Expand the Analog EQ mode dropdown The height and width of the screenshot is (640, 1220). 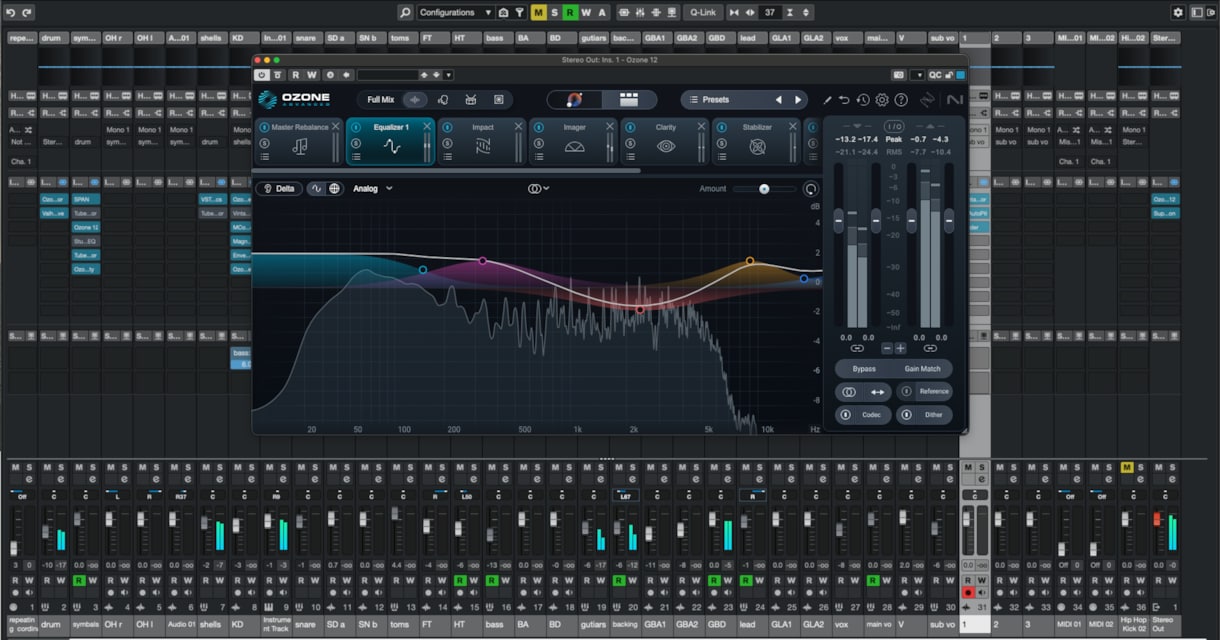pyautogui.click(x=373, y=188)
